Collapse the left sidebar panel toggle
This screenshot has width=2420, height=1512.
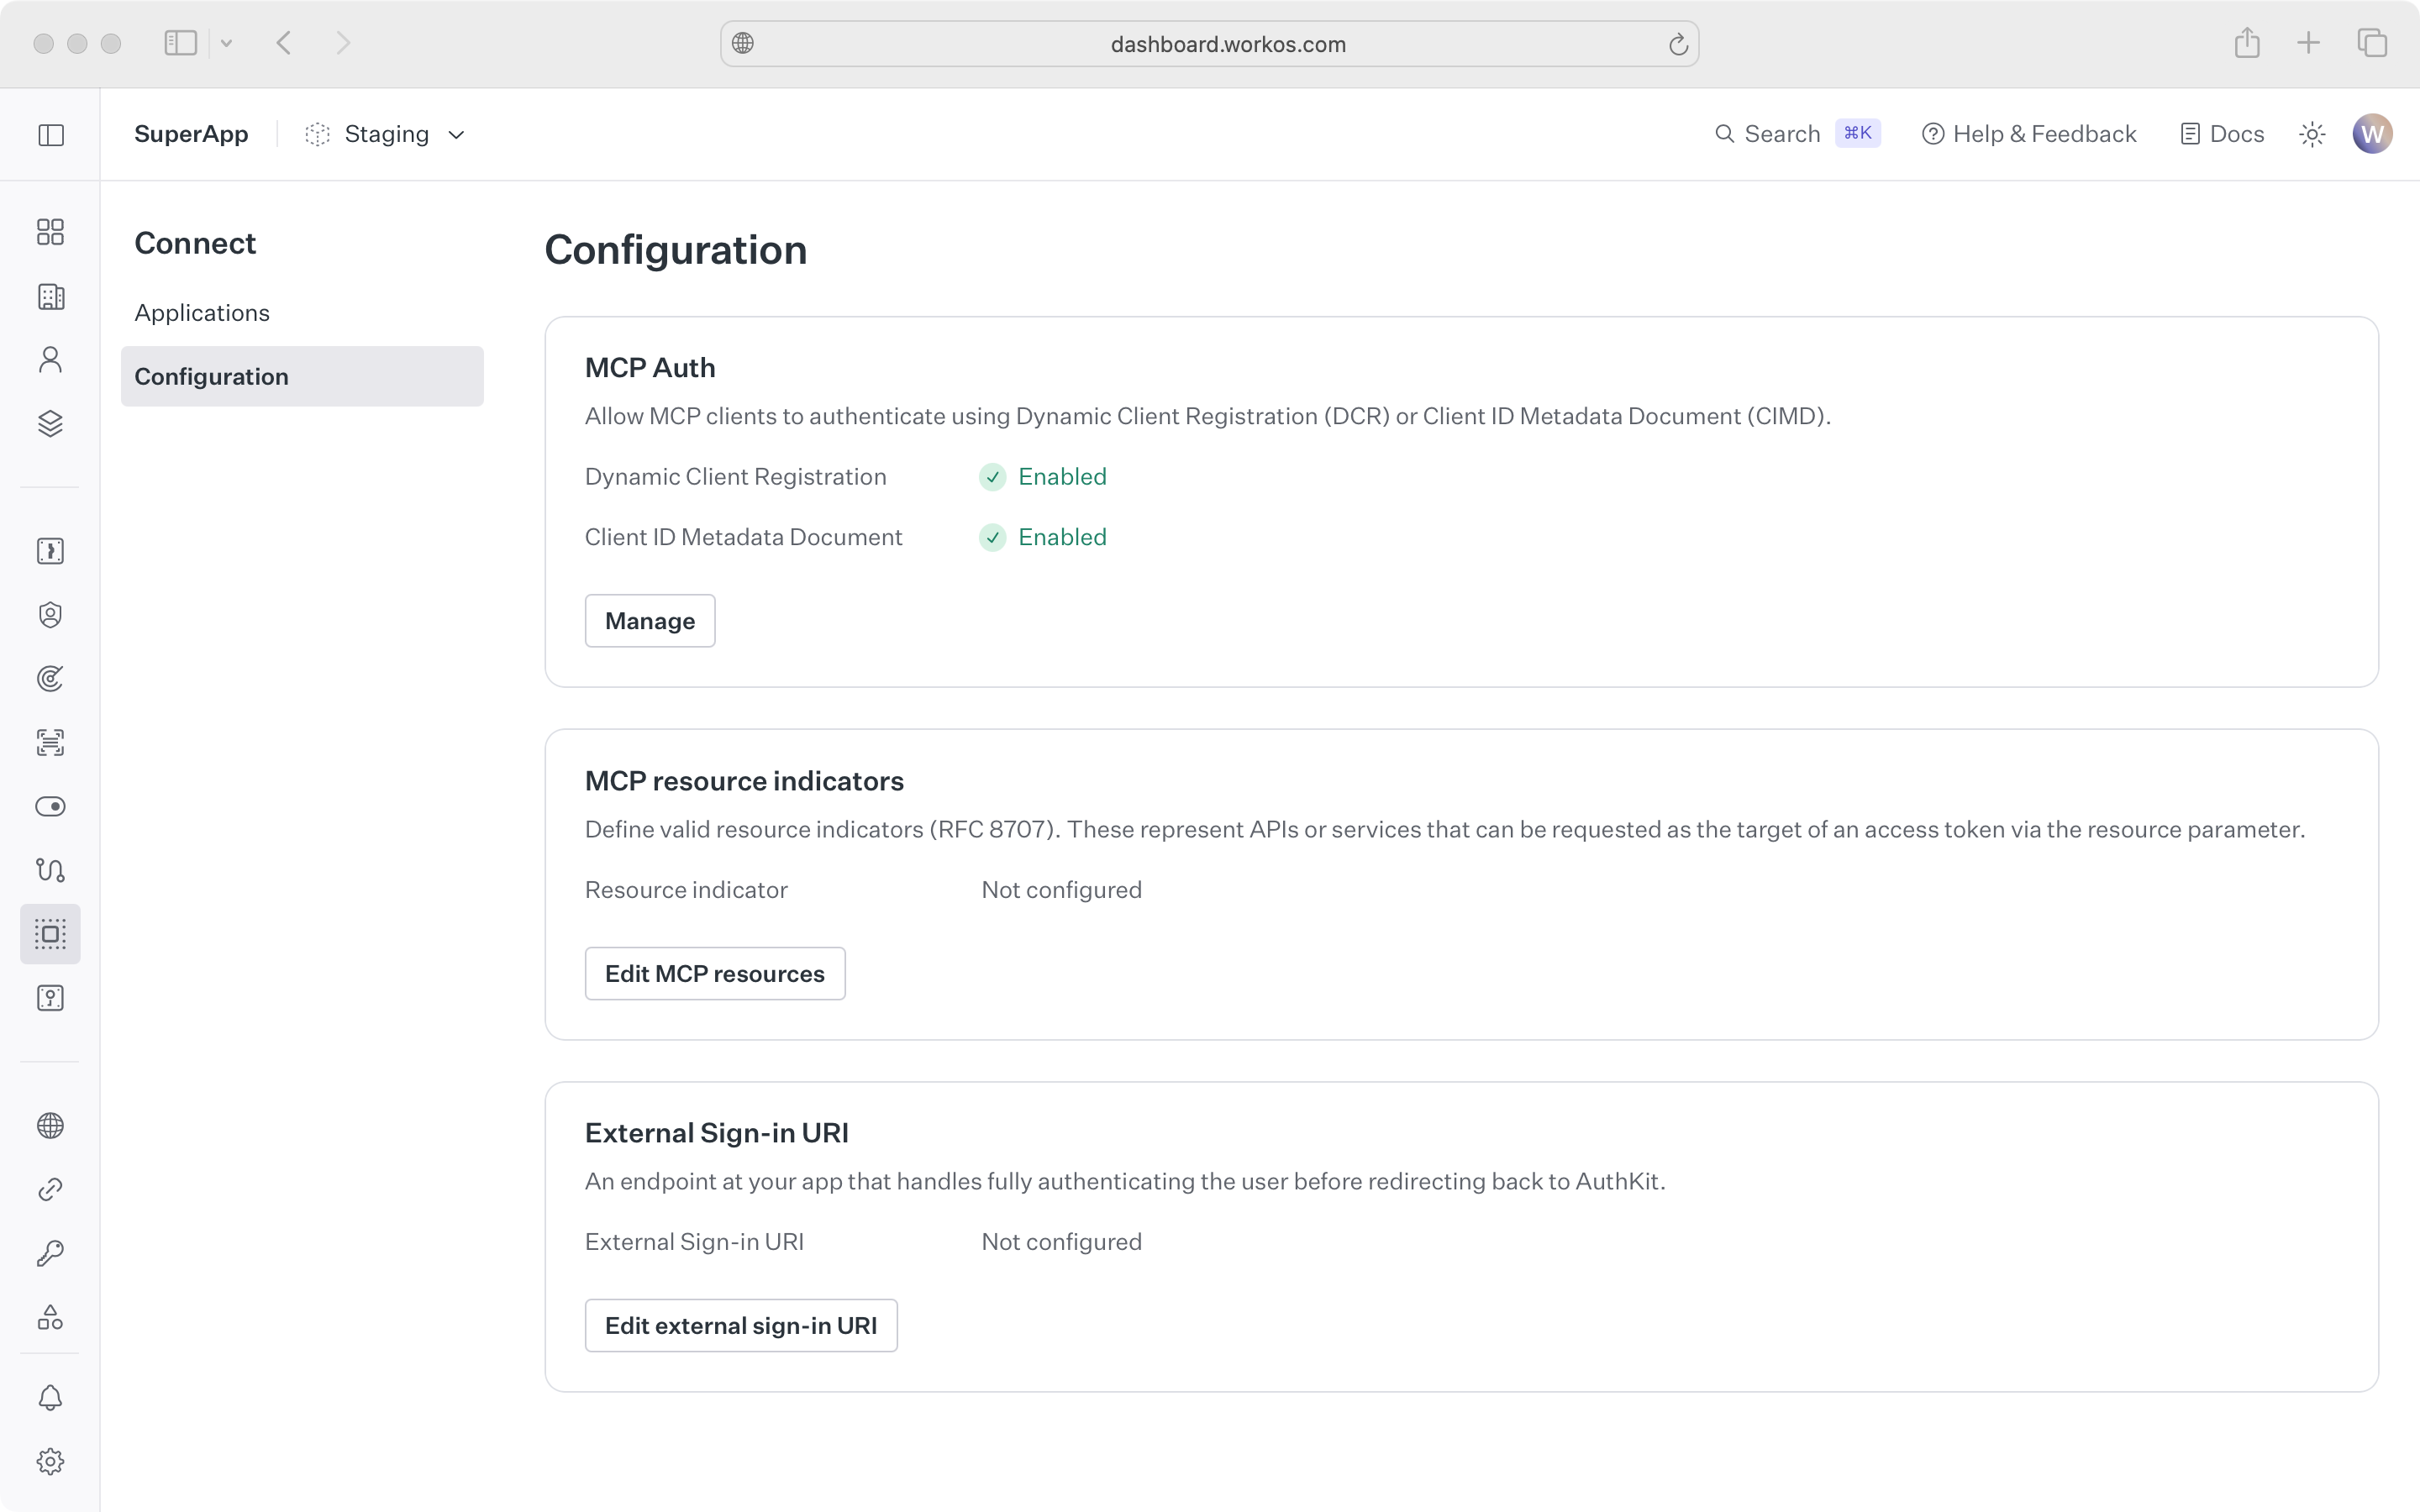[x=51, y=135]
